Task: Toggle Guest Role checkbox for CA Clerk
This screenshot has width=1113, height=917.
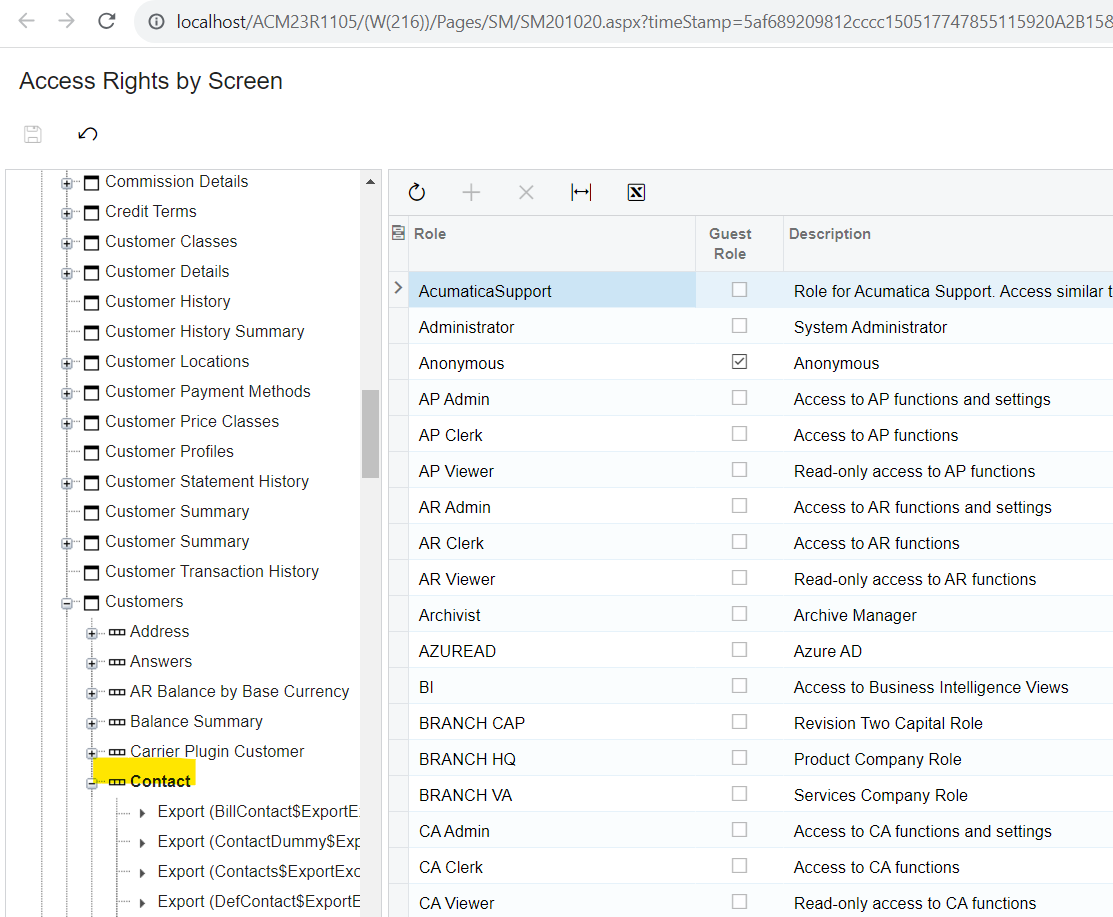Action: point(740,865)
